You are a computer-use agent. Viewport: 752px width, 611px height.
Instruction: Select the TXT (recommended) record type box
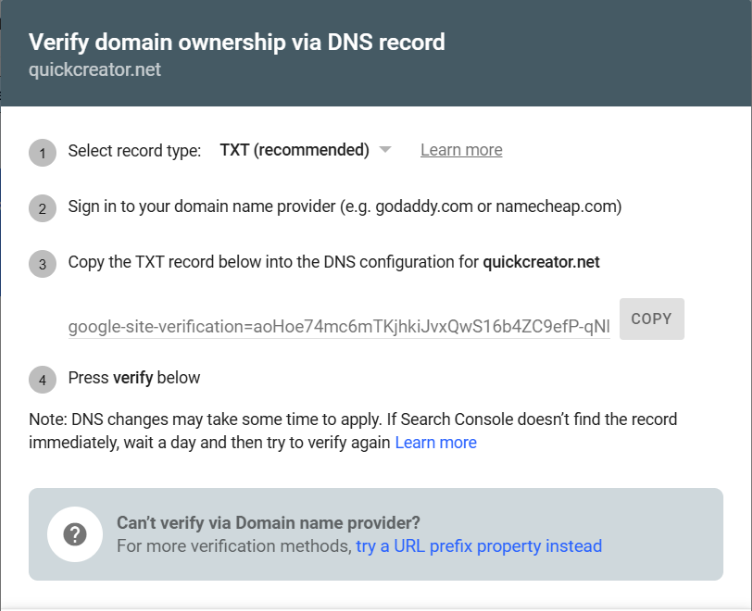coord(306,150)
